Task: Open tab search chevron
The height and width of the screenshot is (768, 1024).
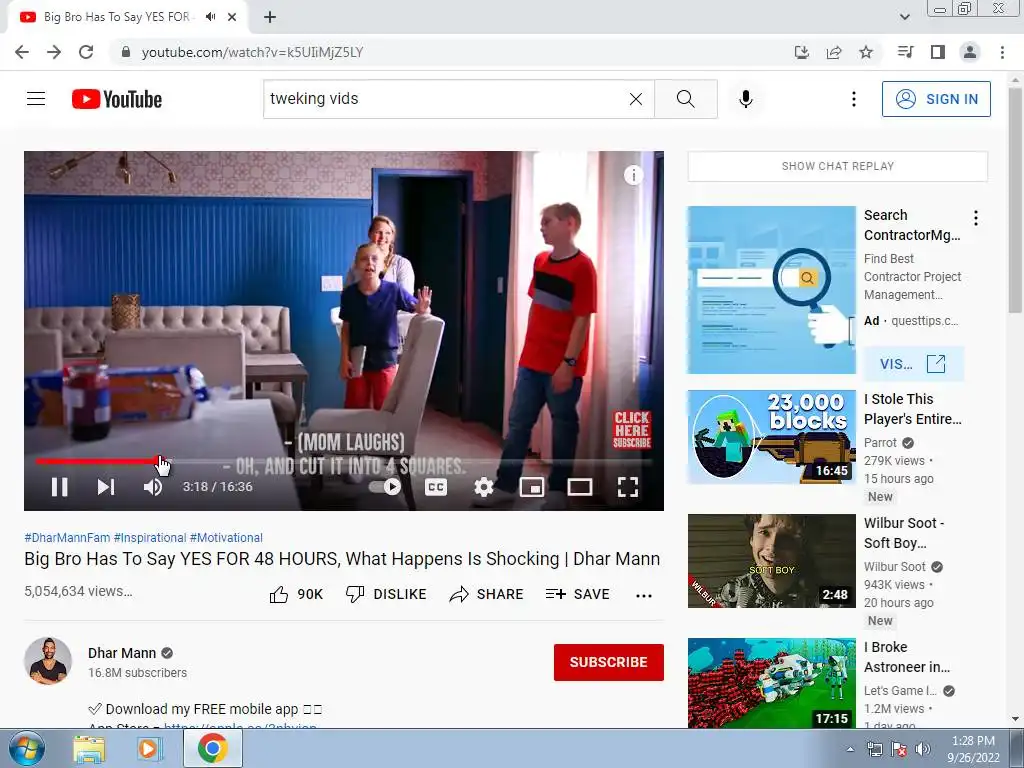Action: pyautogui.click(x=904, y=17)
